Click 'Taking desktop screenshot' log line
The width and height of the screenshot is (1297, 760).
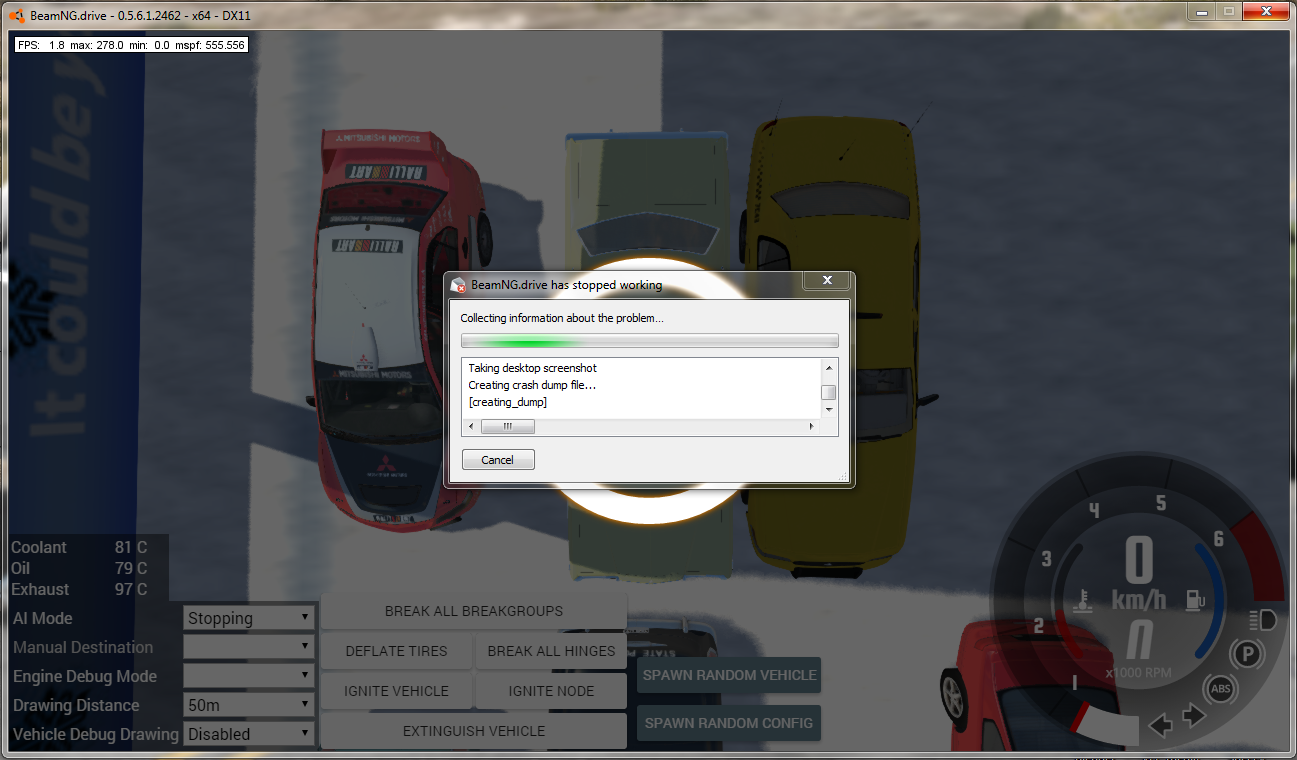[x=533, y=368]
